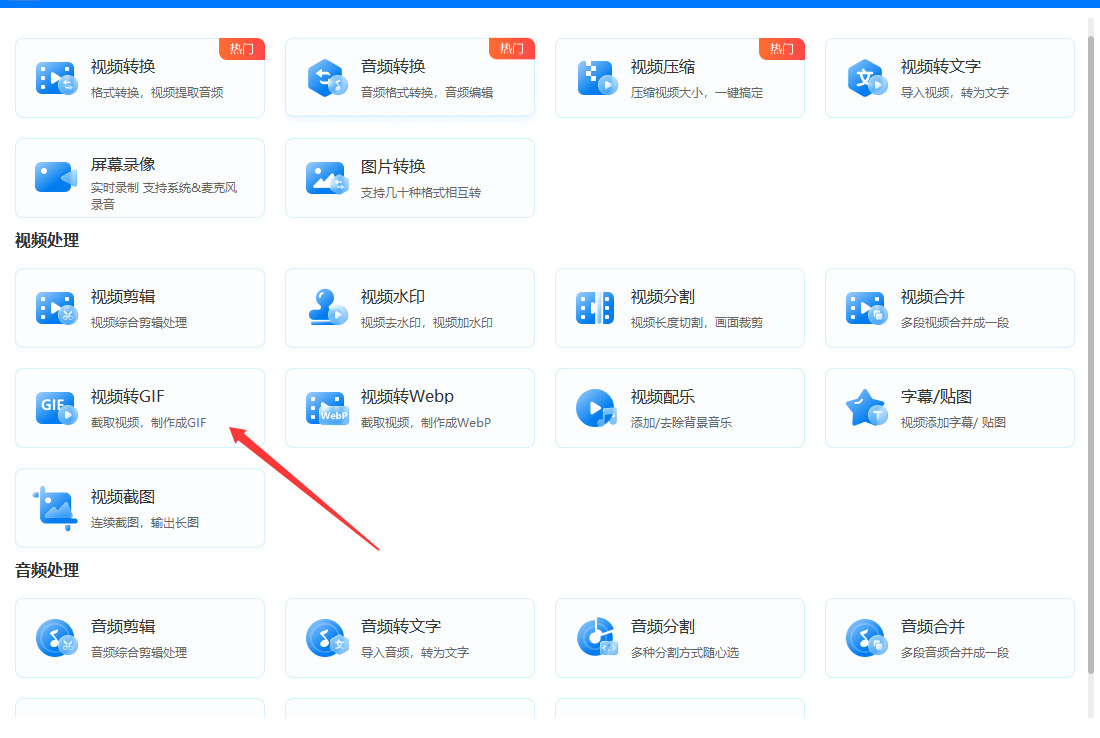Open the 视频剪辑 scissors icon

tap(56, 308)
